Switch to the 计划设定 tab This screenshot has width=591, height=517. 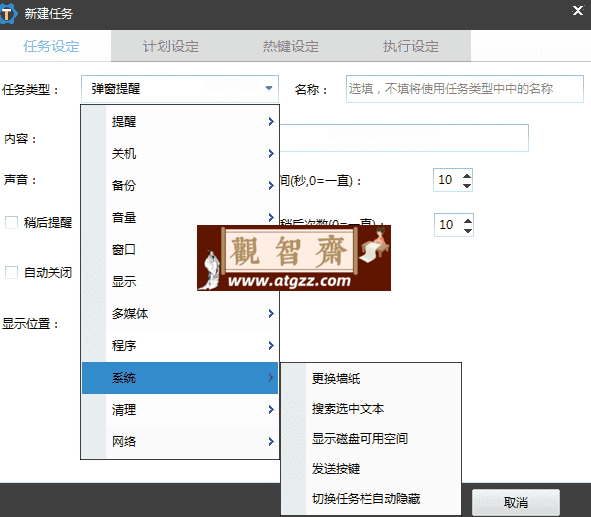click(171, 46)
